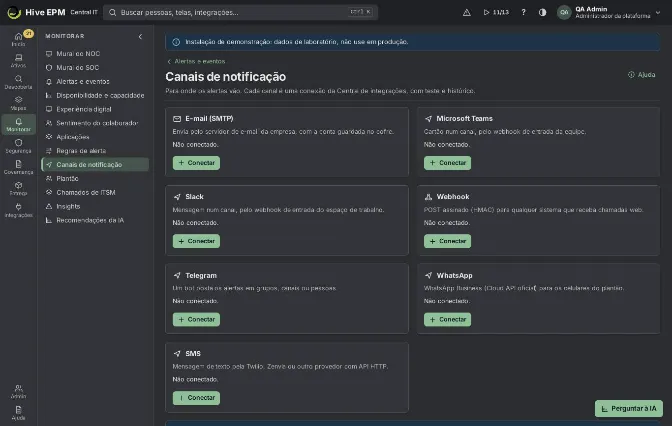Click the E-mail envelope icon
Viewport: 672px width, 426px height.
177,119
